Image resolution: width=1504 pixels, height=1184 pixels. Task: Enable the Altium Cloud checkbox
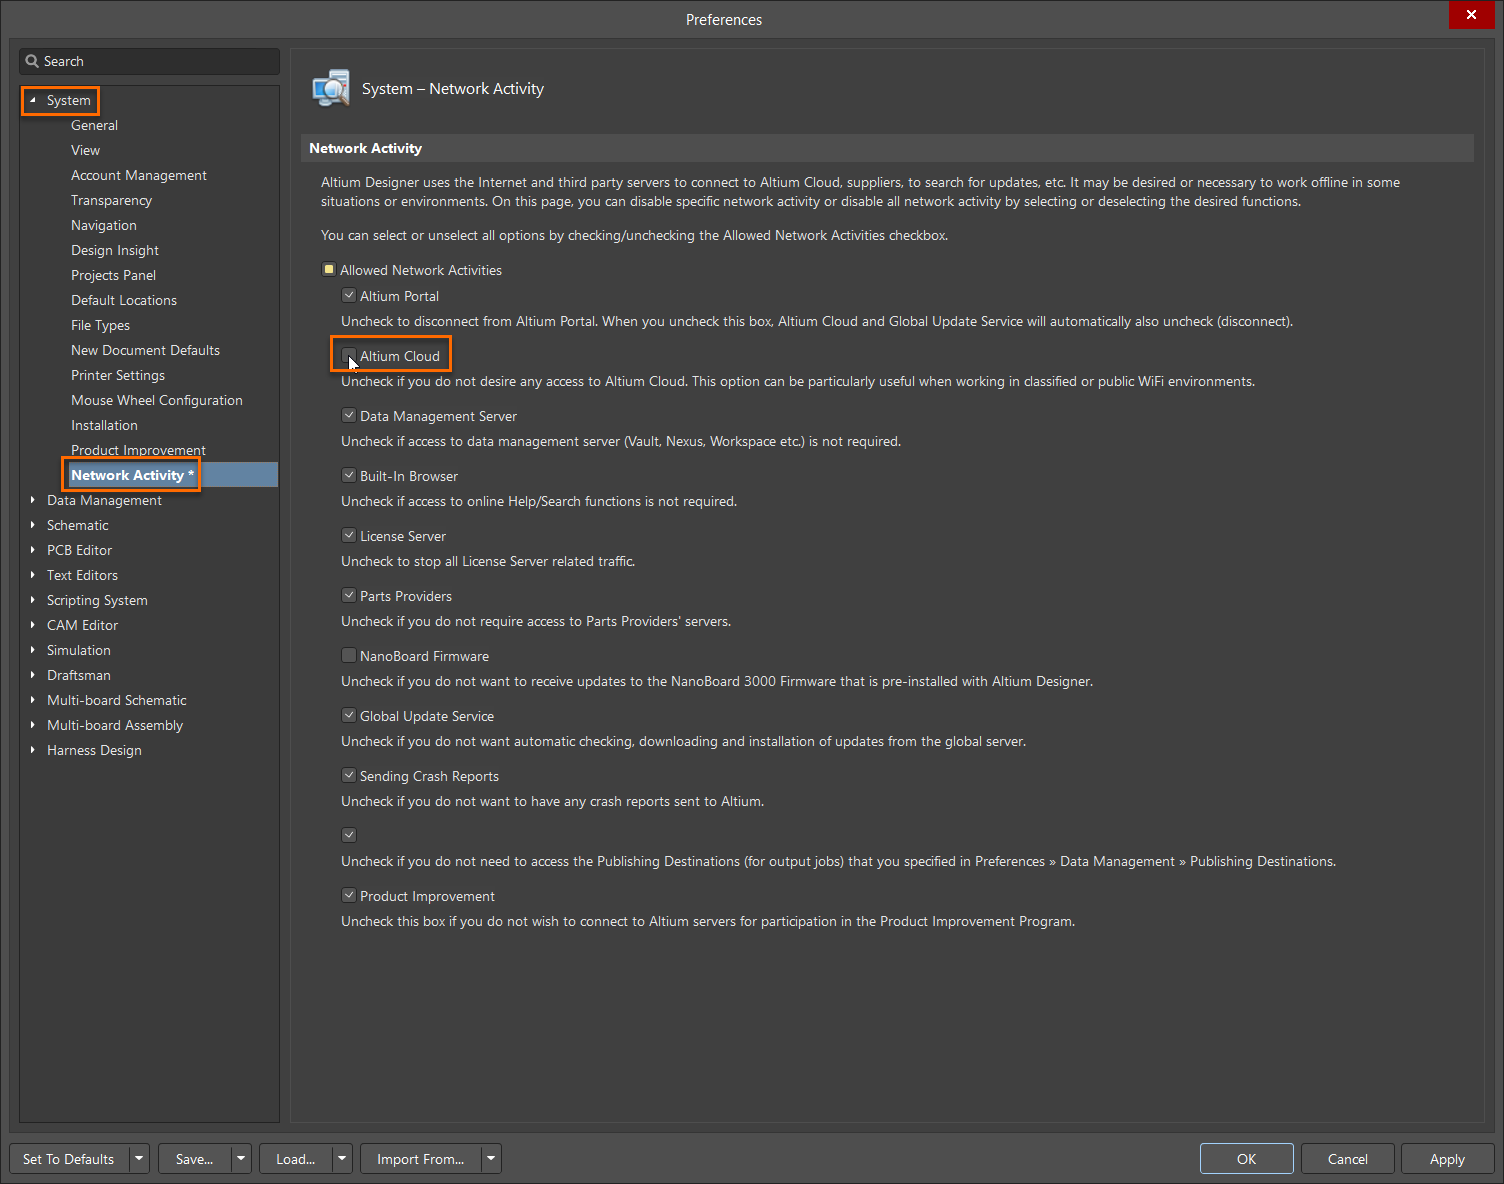point(349,356)
